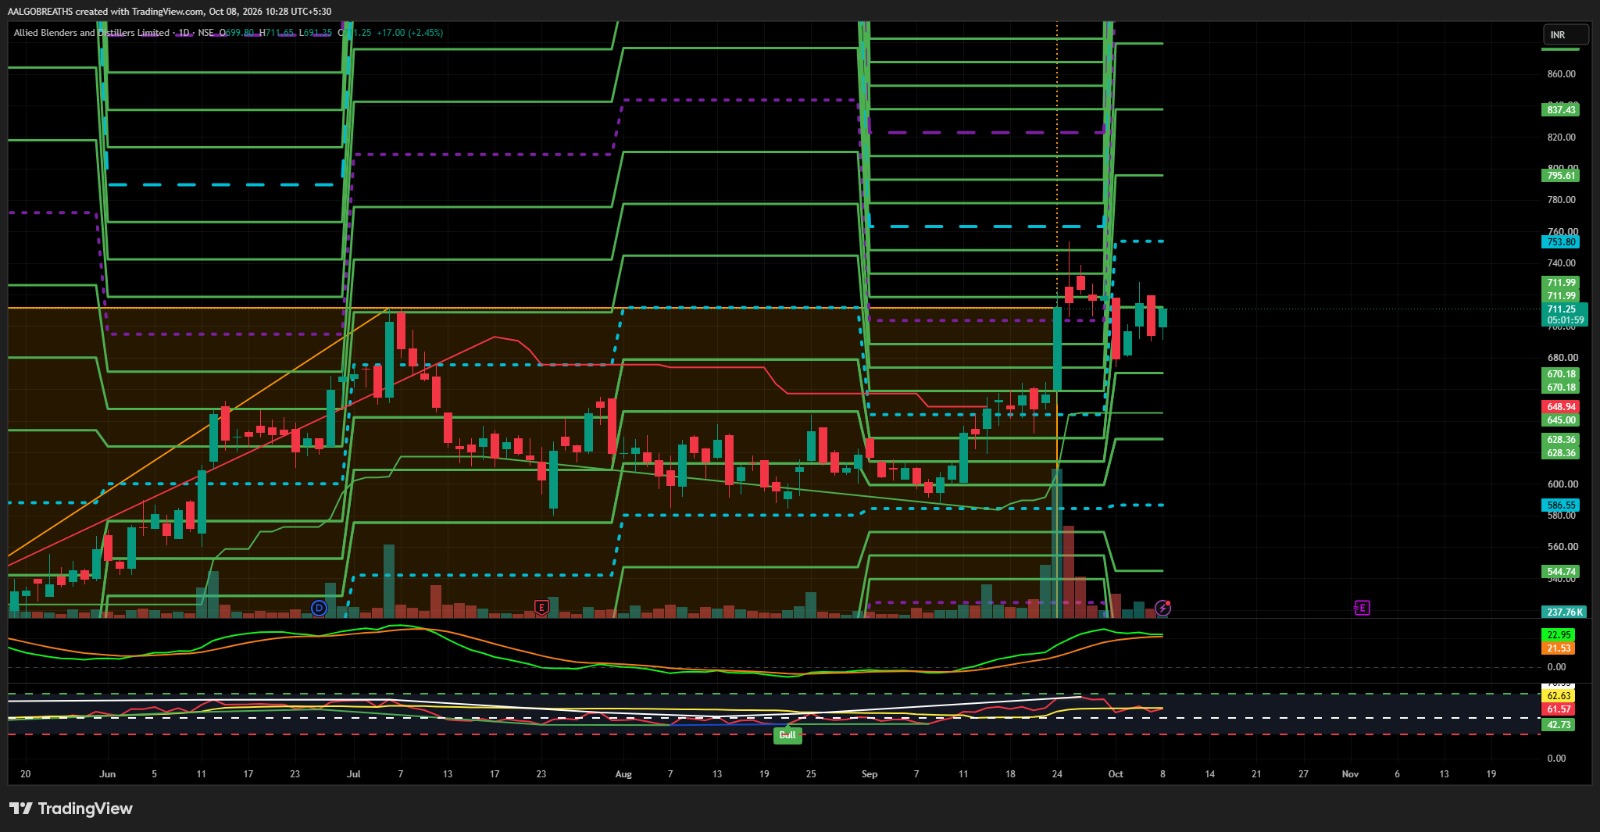Click the 860.00 price scale tick

click(1561, 74)
